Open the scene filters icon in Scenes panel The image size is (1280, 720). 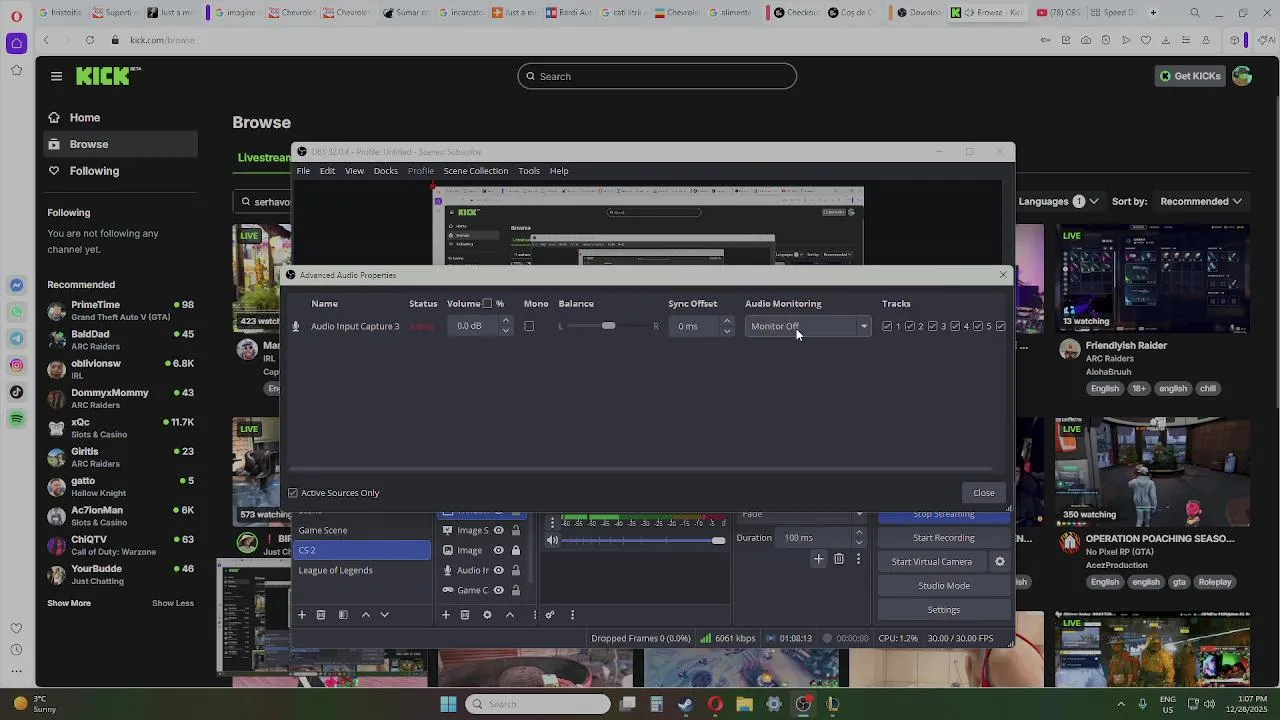(343, 615)
